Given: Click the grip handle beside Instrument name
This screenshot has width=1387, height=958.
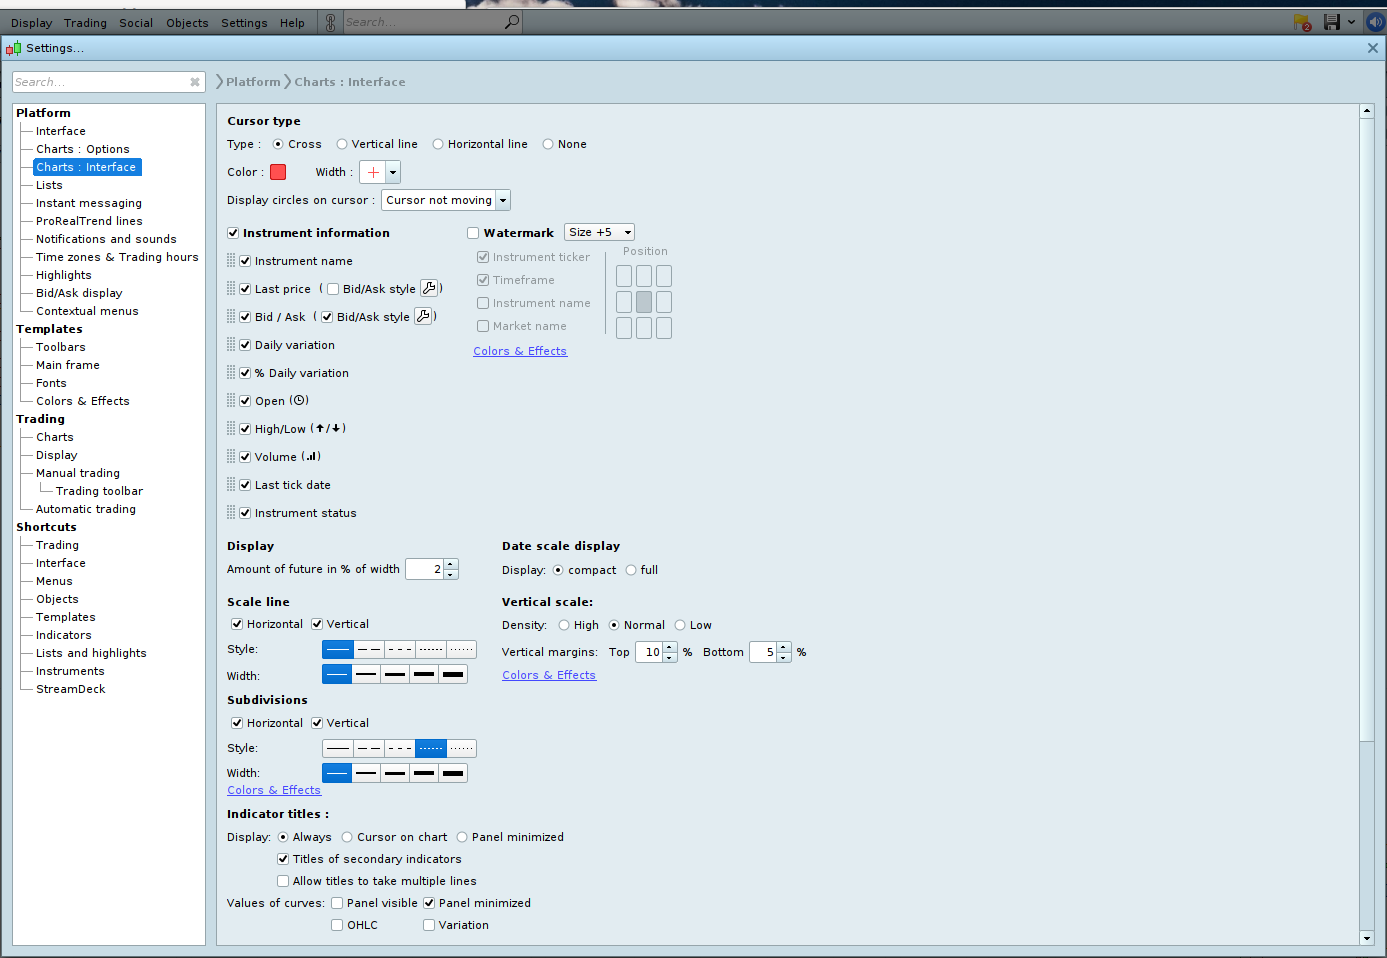Looking at the screenshot, I should 231,261.
